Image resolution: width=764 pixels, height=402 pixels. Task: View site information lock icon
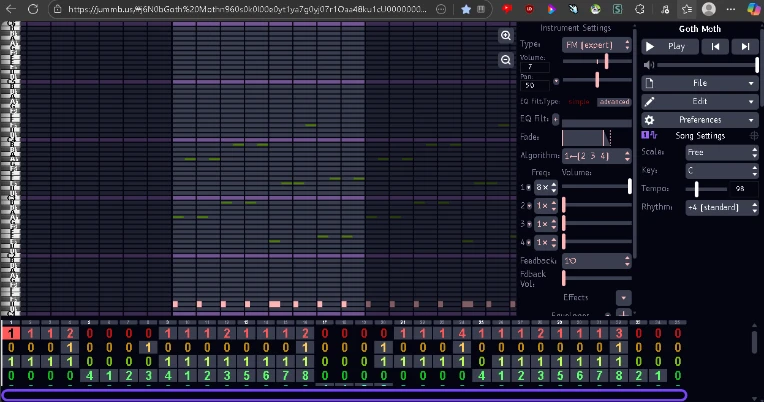57,9
